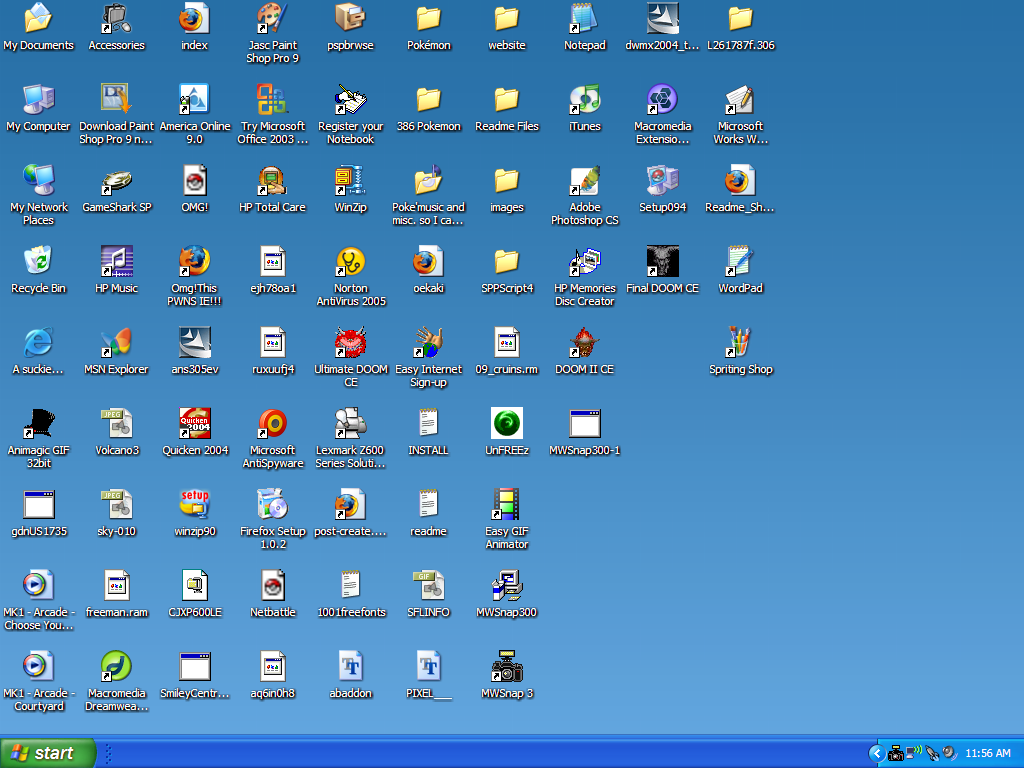
Task: Open MSN Explorer shortcut
Action: (116, 342)
